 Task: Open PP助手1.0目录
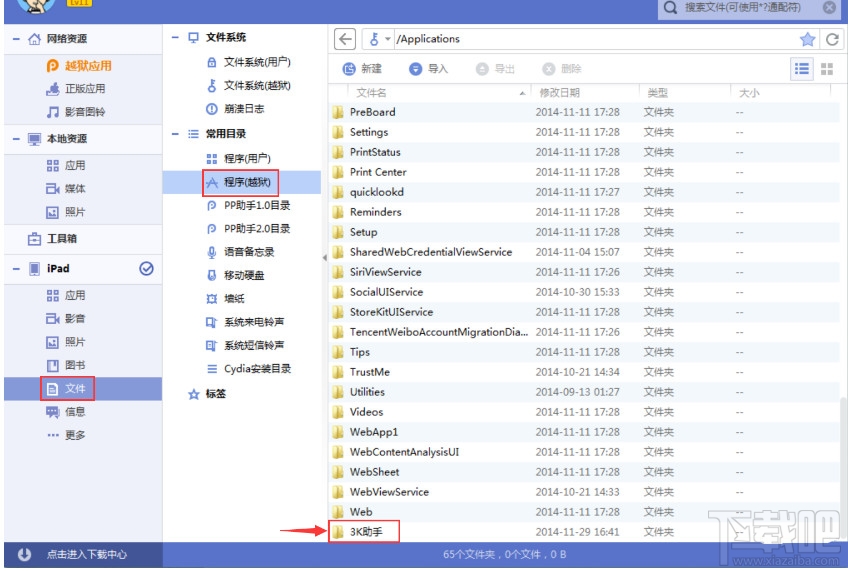[249, 205]
